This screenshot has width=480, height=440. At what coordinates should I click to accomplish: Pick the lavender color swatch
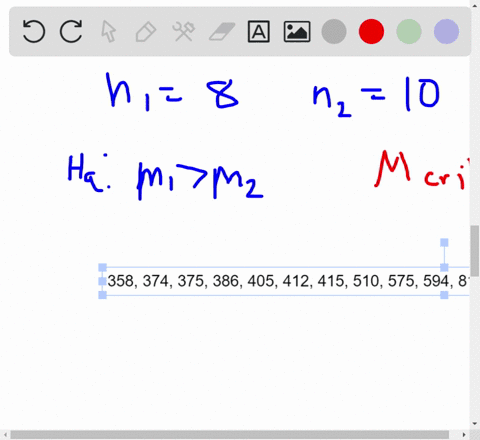[446, 32]
